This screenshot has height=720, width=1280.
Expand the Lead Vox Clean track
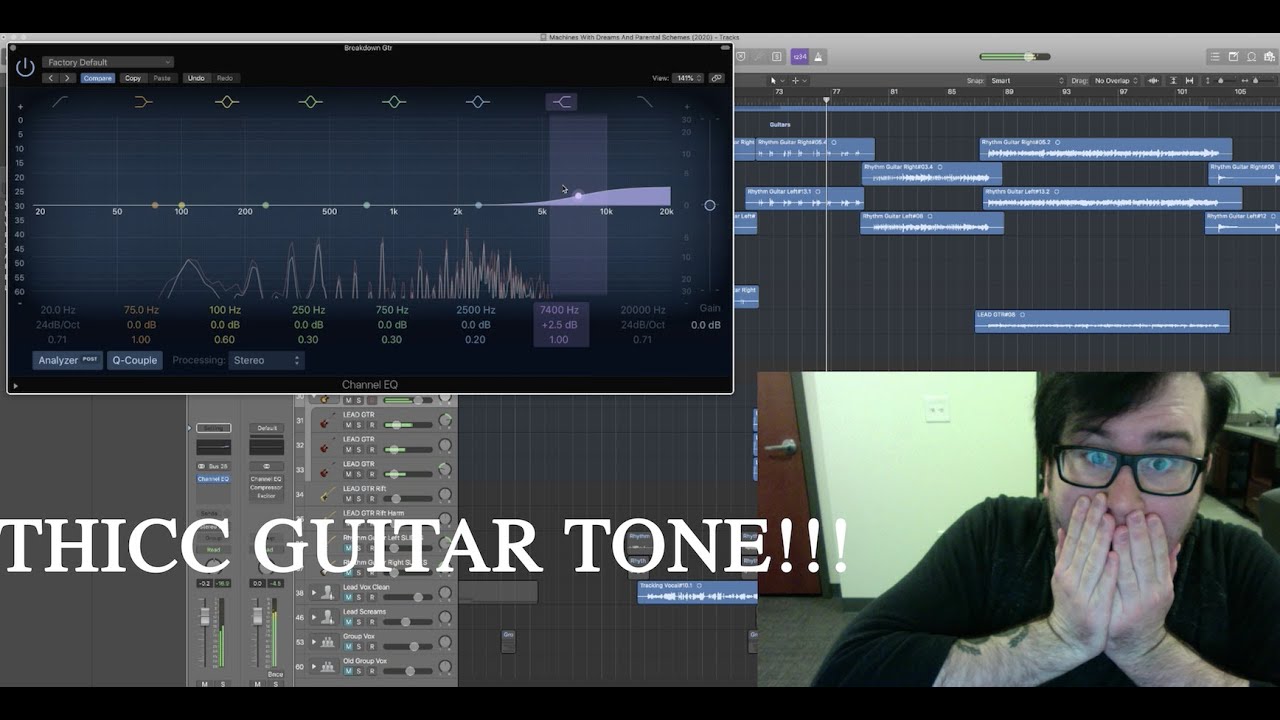[x=314, y=592]
